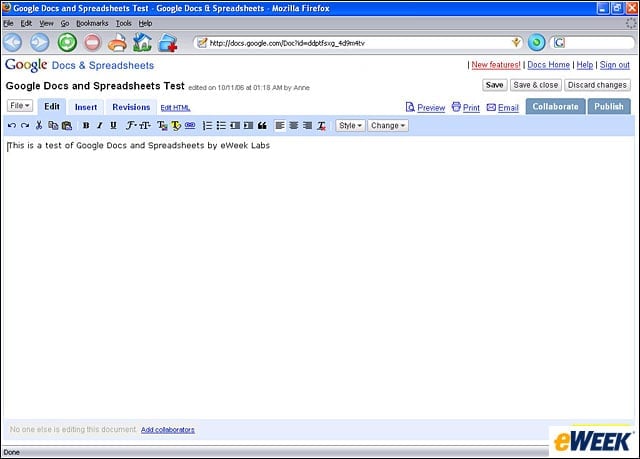Open the Style dropdown

350,126
